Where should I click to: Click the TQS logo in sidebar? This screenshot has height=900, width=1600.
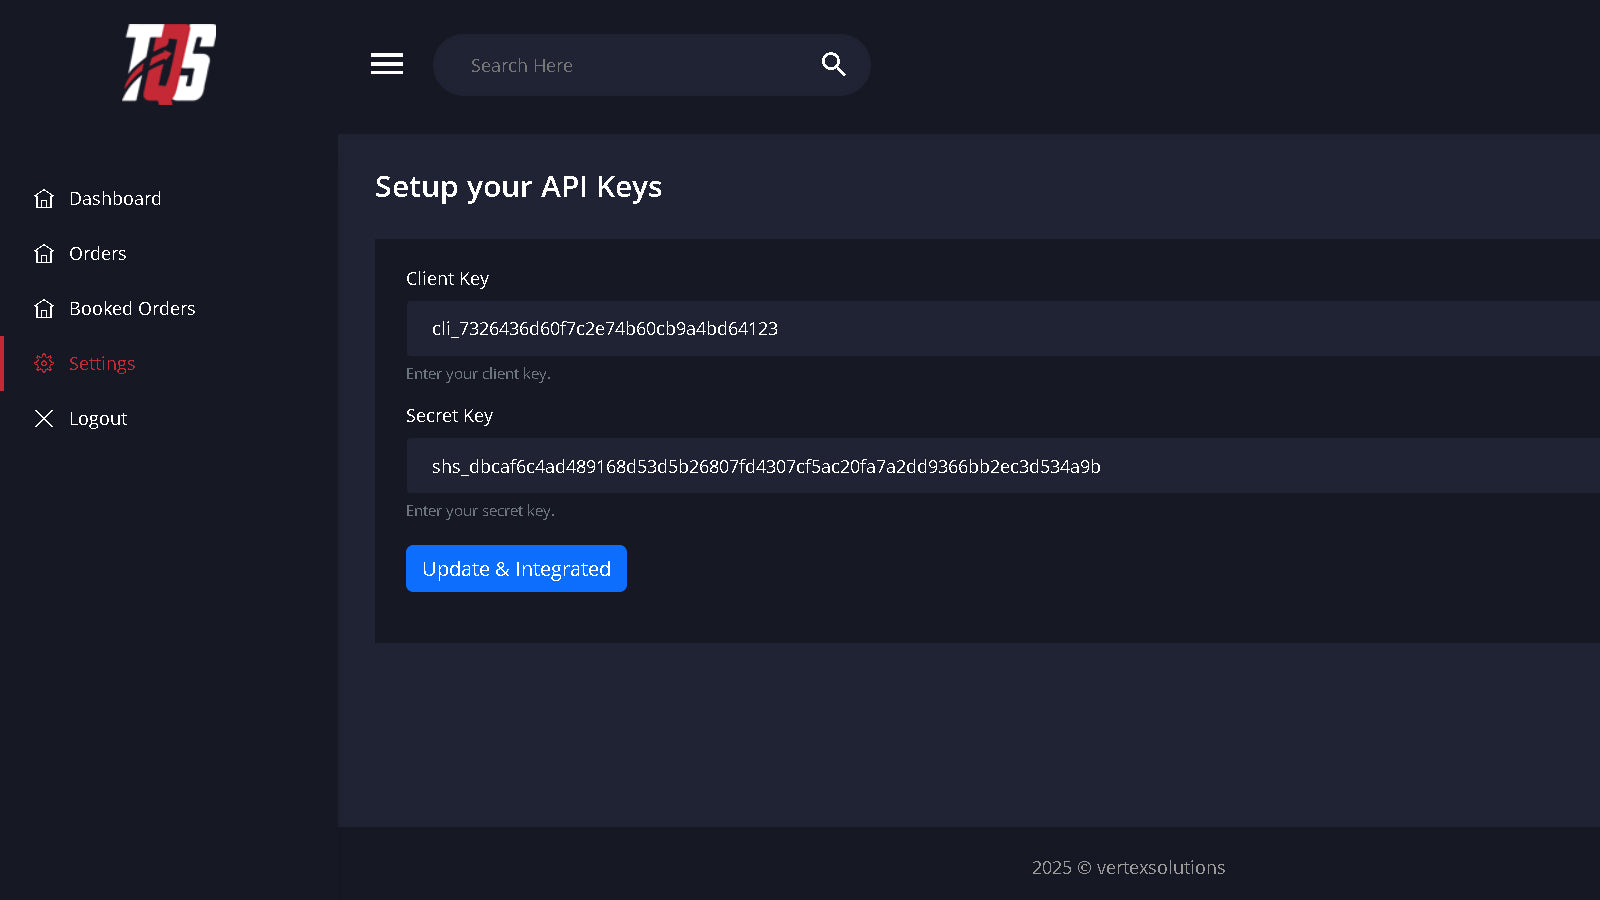[169, 64]
